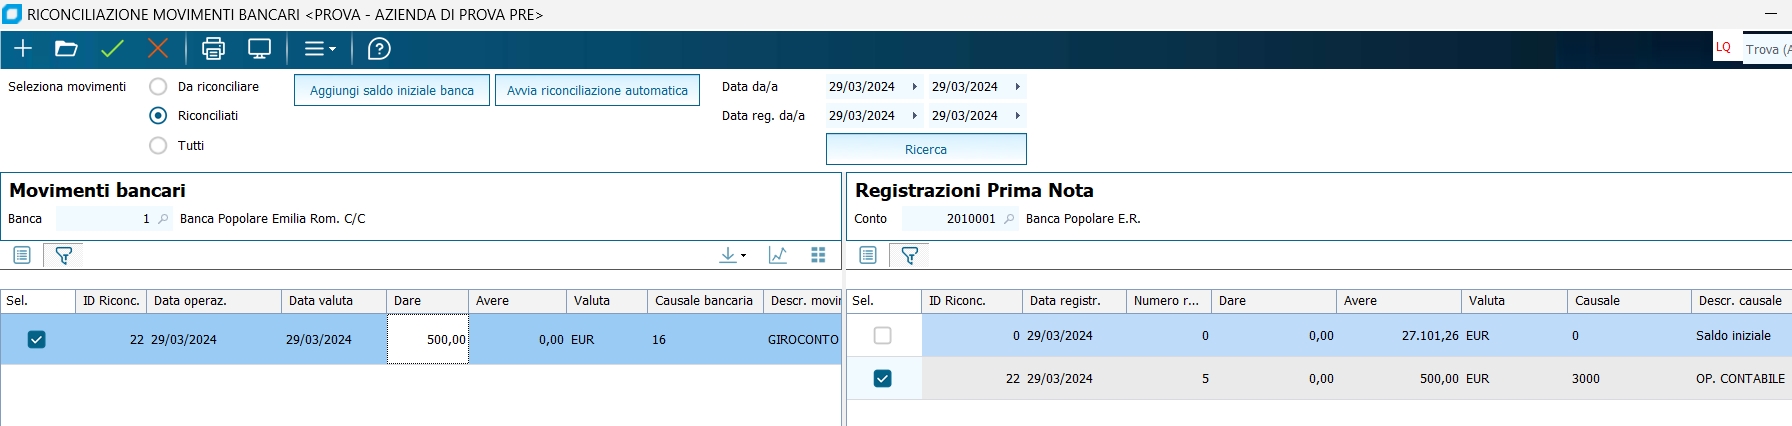The width and height of the screenshot is (1792, 426).
Task: Click the Saldo iniziale description cell
Action: coord(1741,336)
